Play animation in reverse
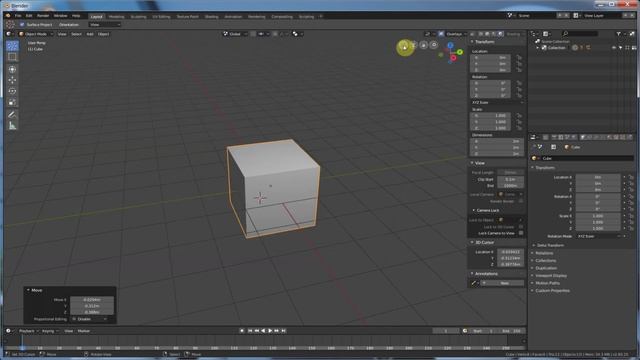640x360 pixels. [263, 331]
